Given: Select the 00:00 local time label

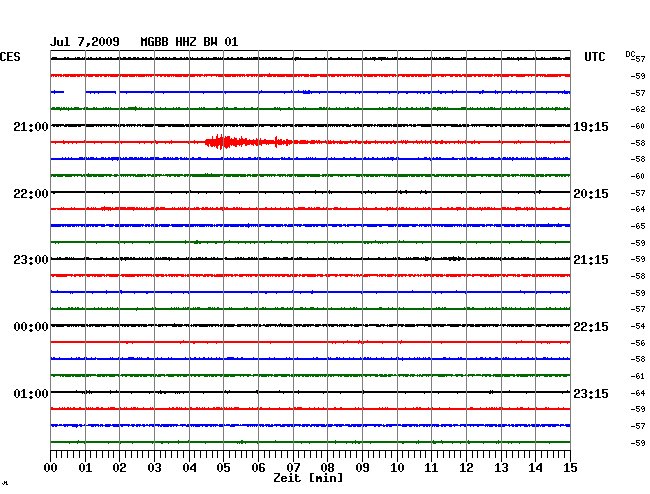Looking at the screenshot, I should click(31, 327).
